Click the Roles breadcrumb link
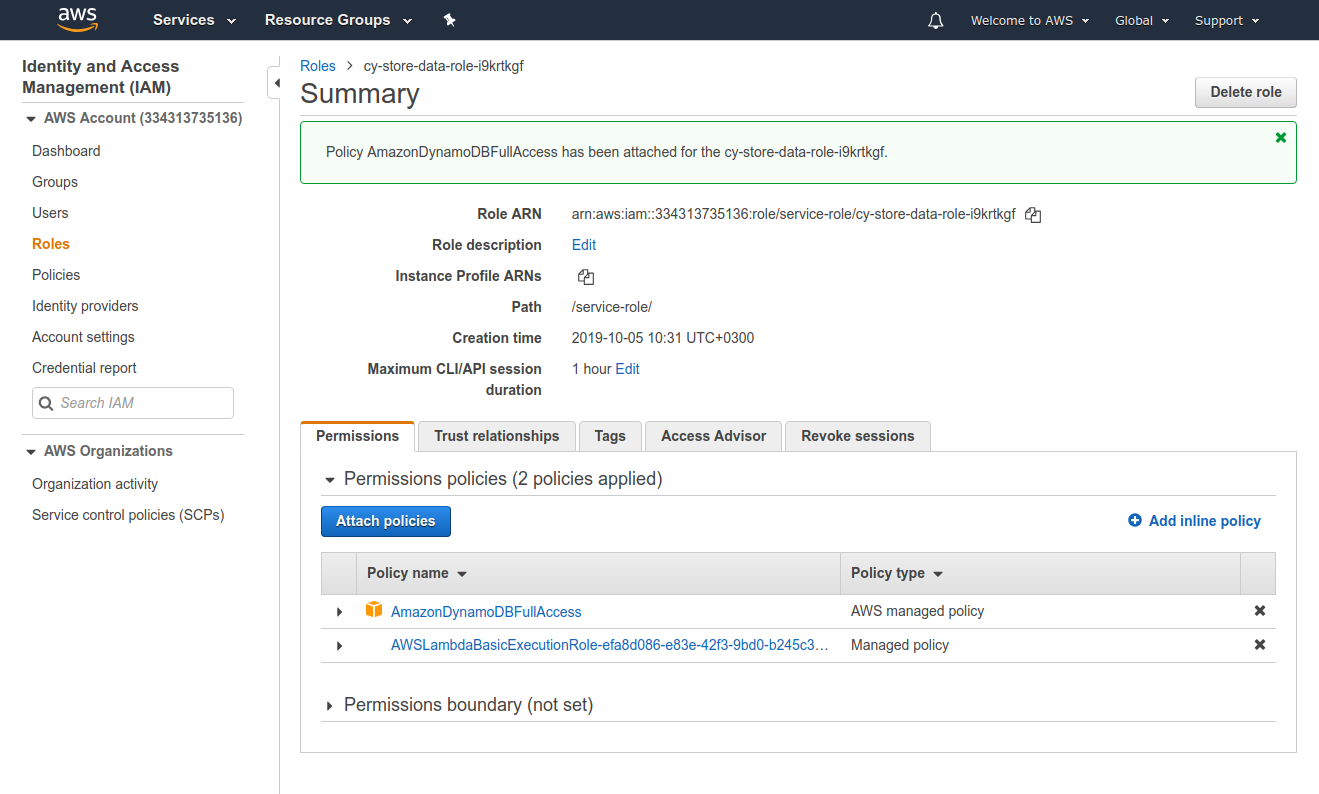 [x=318, y=66]
